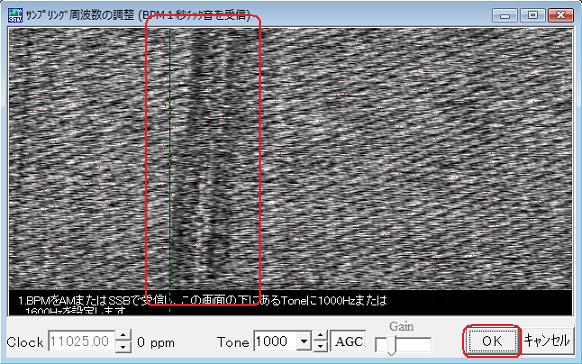Click the MMSSTV icon in the title bar

click(x=15, y=15)
